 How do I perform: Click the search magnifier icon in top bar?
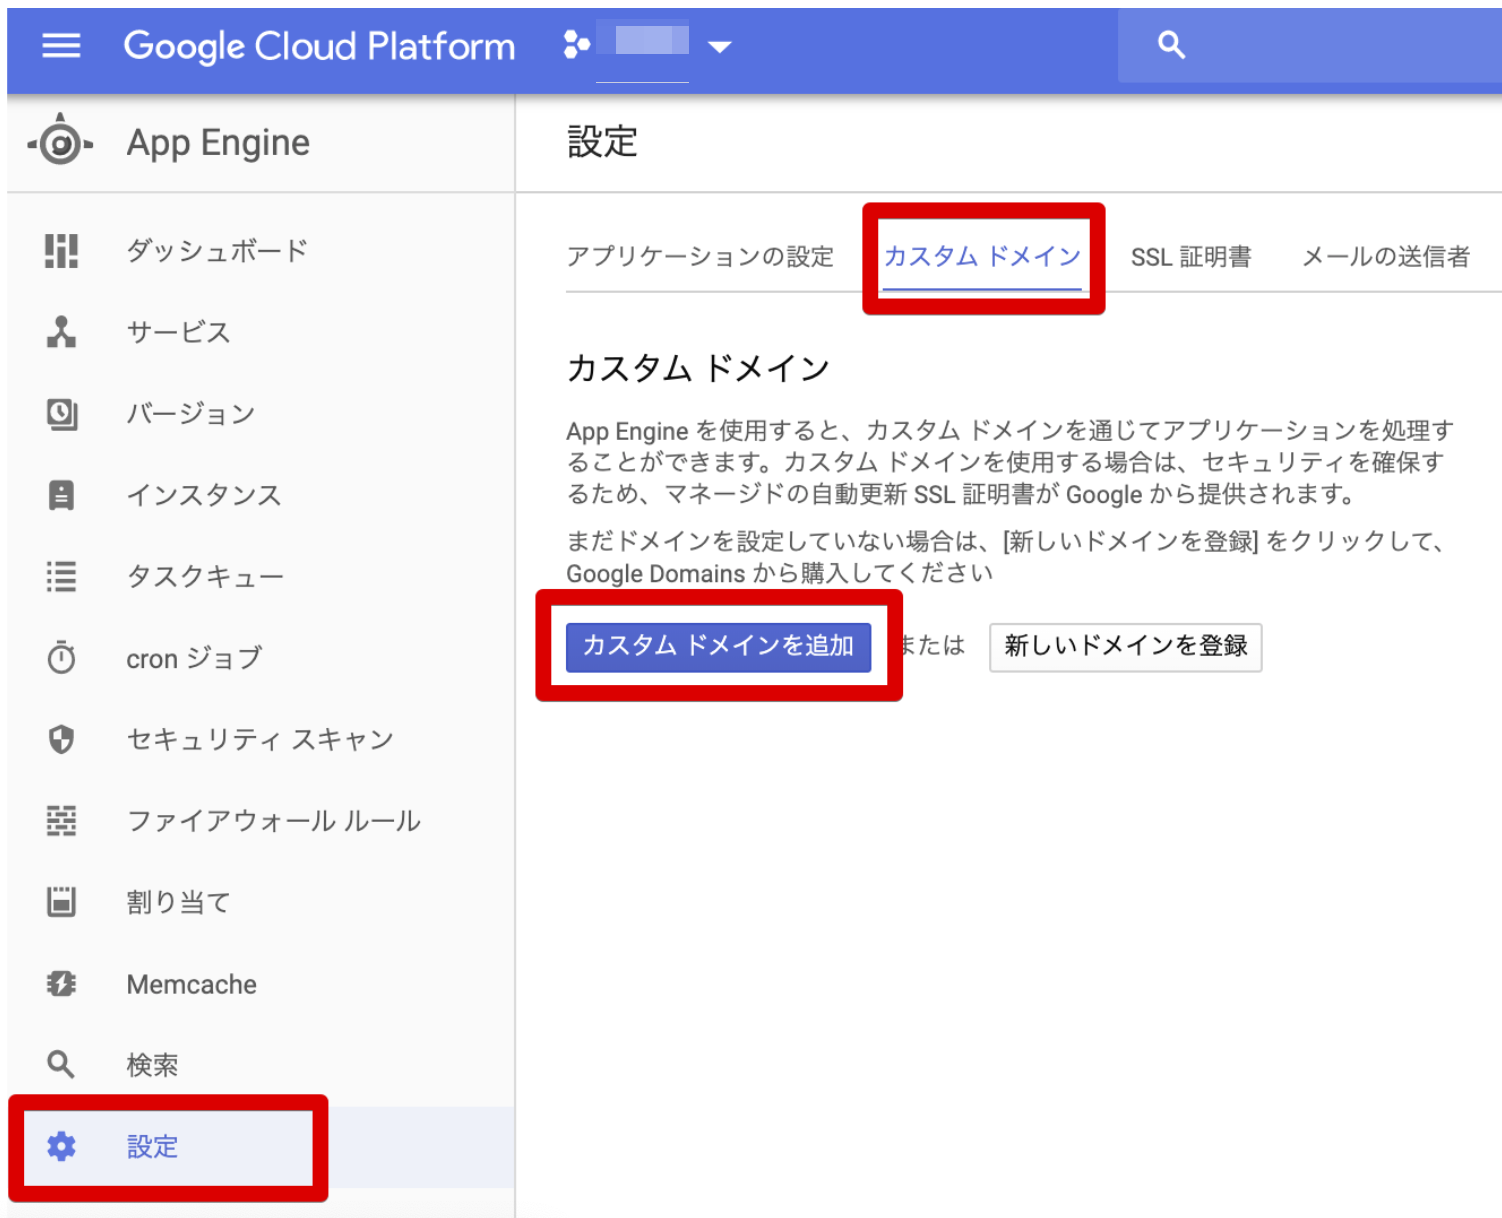coord(1171,44)
